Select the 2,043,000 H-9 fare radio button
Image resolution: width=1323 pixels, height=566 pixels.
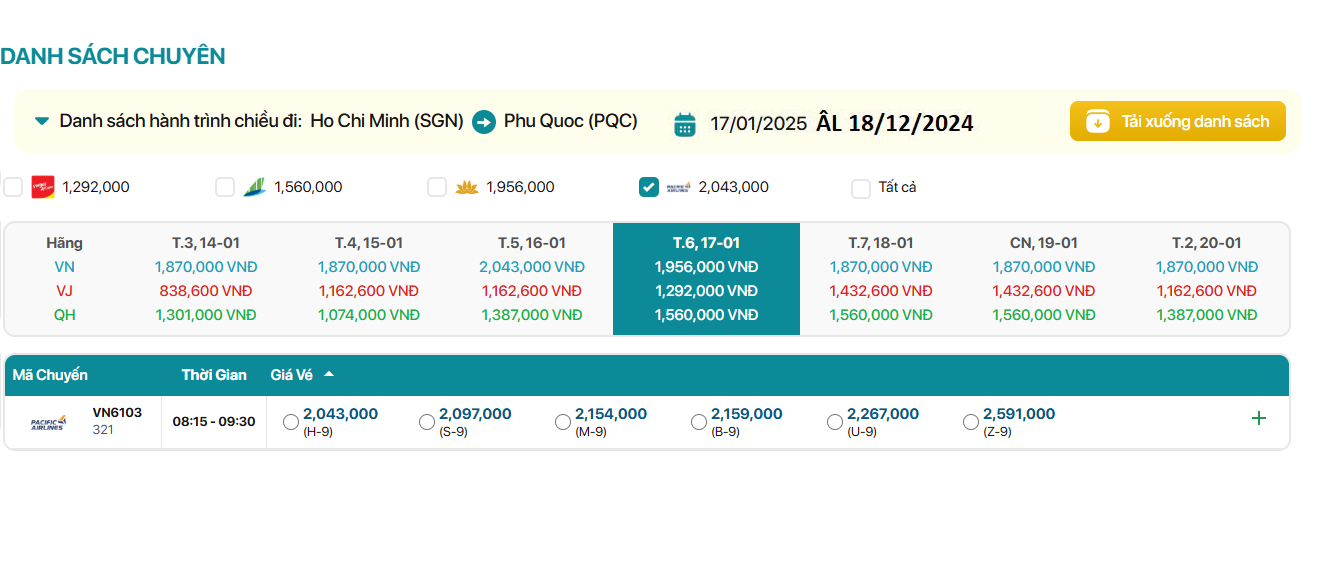291,422
